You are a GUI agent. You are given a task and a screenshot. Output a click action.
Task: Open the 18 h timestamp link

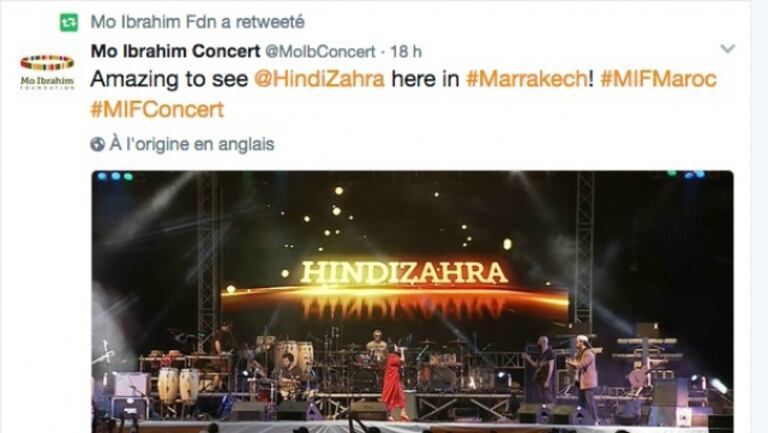tap(406, 51)
